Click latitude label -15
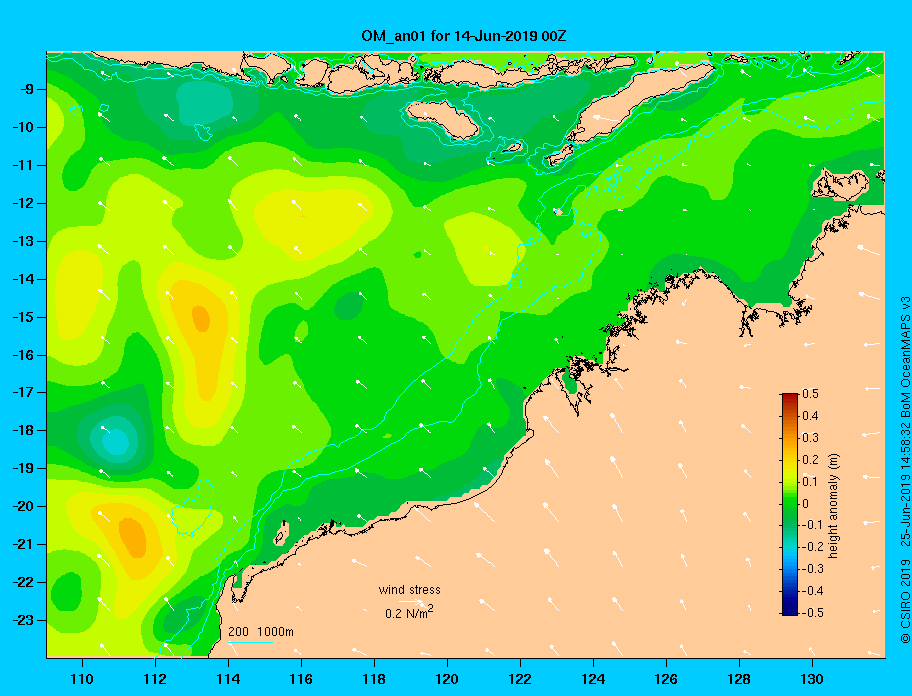The height and width of the screenshot is (696, 912). (x=23, y=317)
